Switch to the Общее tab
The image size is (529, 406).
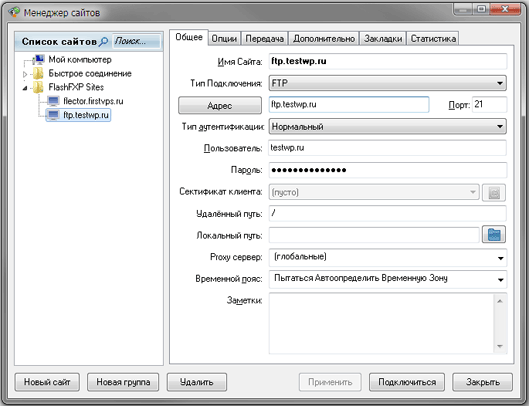189,37
